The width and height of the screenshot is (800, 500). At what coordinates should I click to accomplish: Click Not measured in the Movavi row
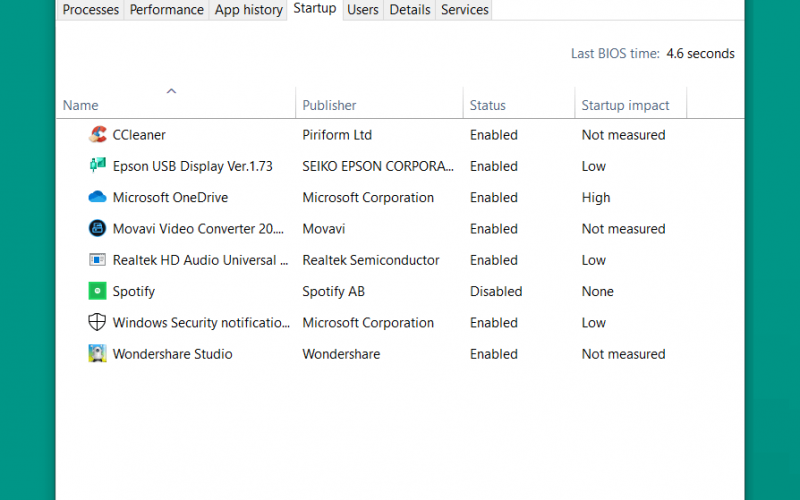point(623,229)
